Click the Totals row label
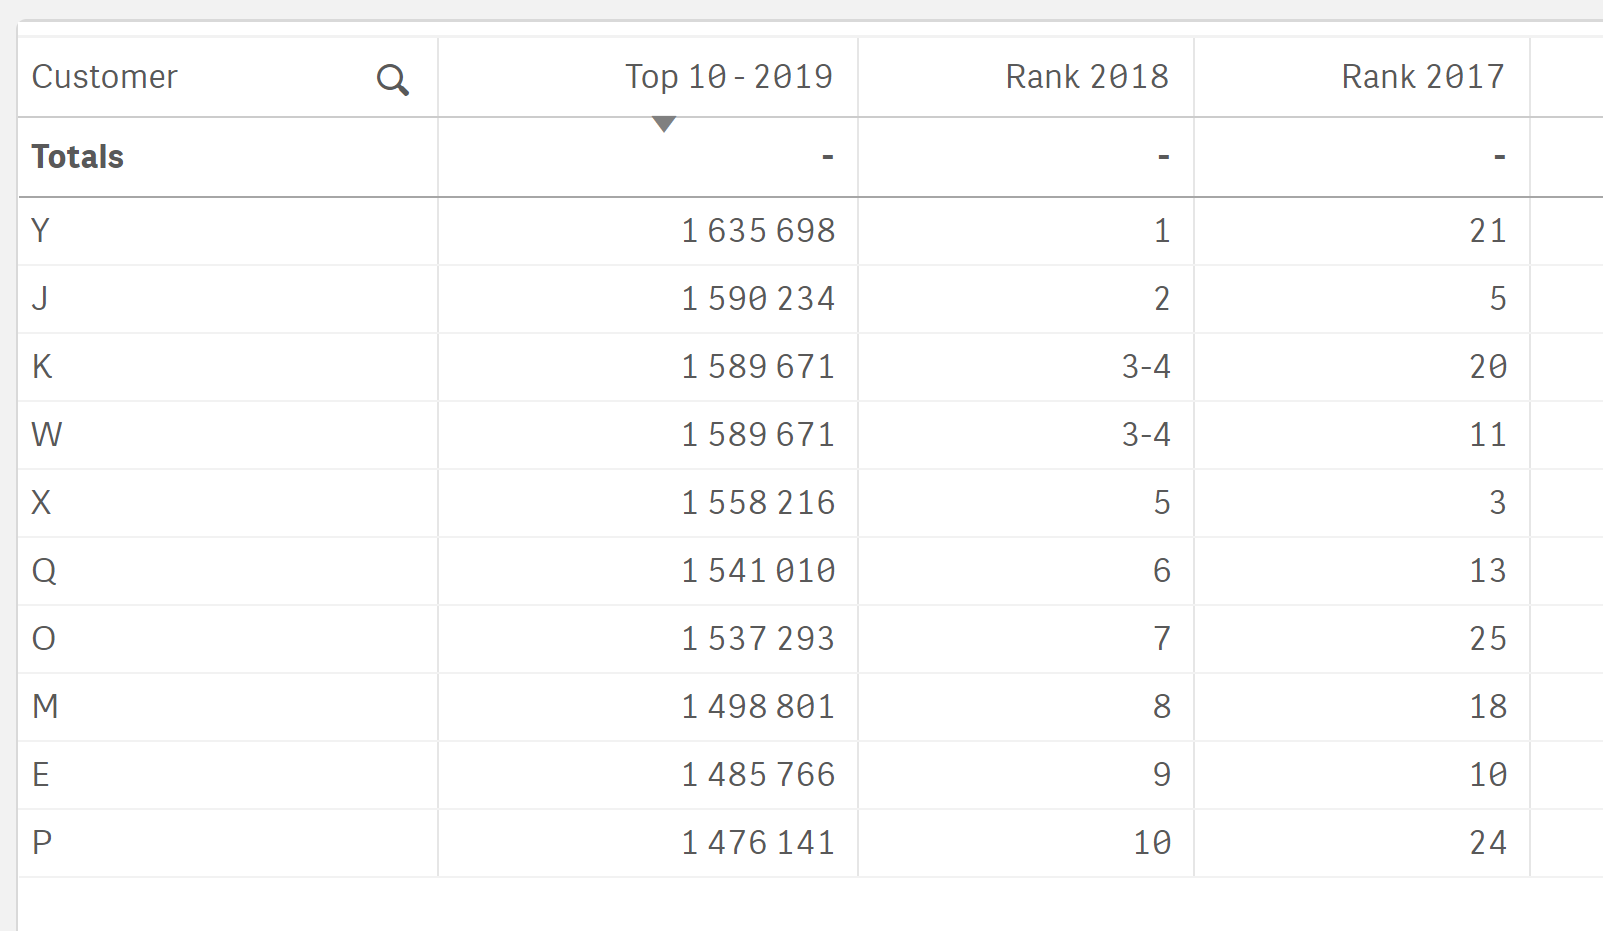This screenshot has height=931, width=1603. pyautogui.click(x=78, y=156)
